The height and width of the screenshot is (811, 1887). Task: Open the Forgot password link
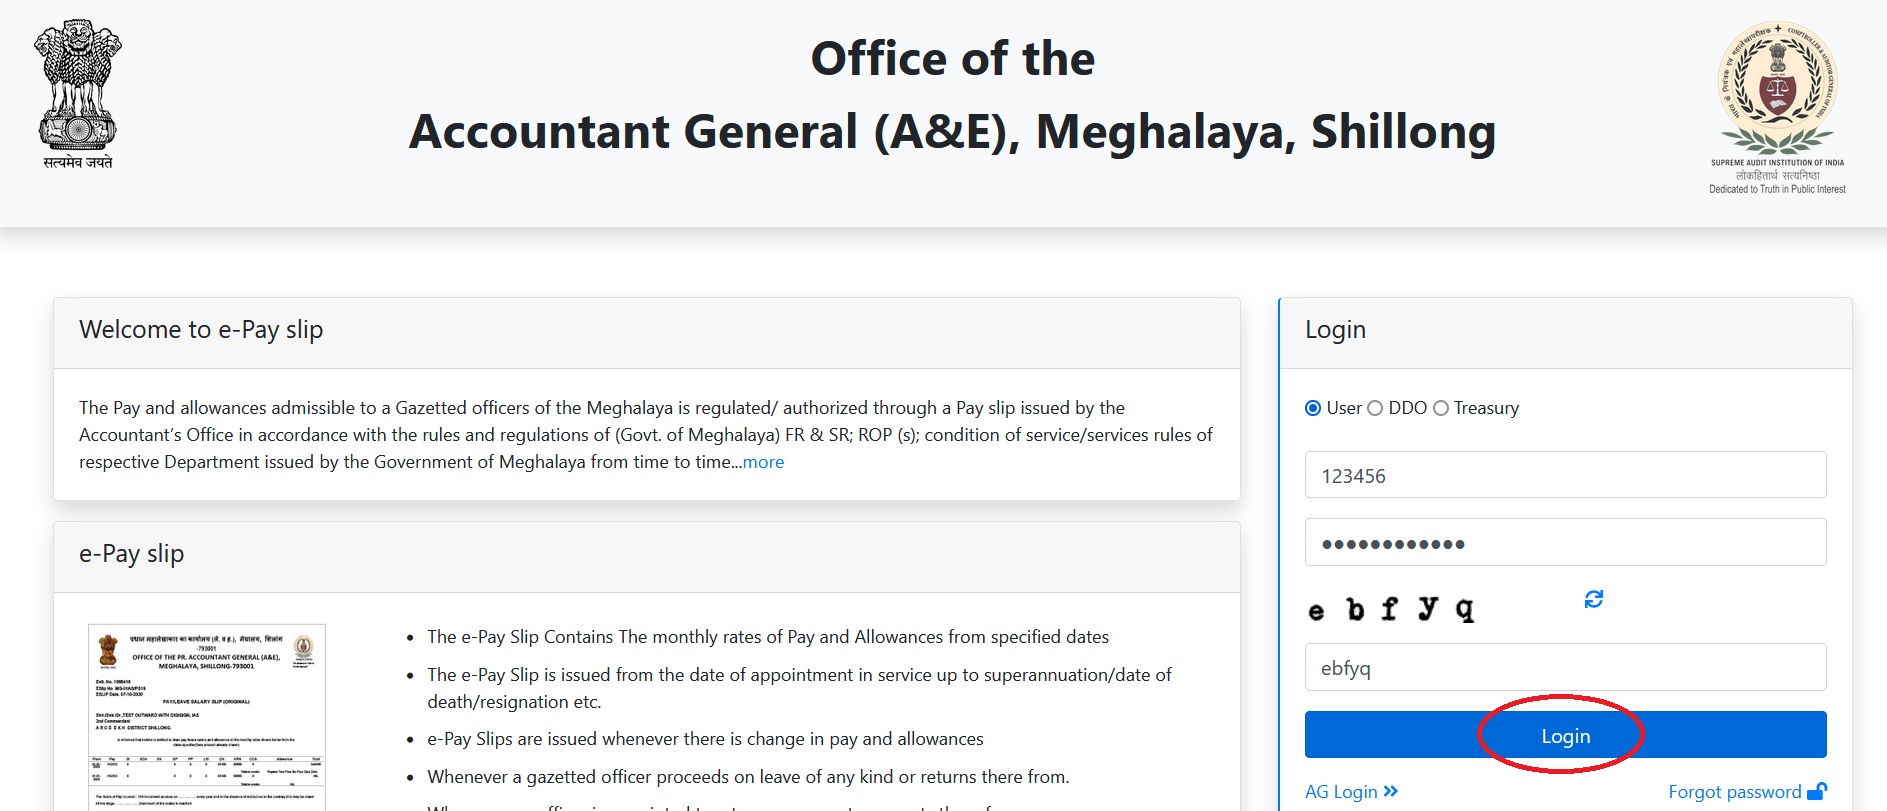click(x=1734, y=792)
